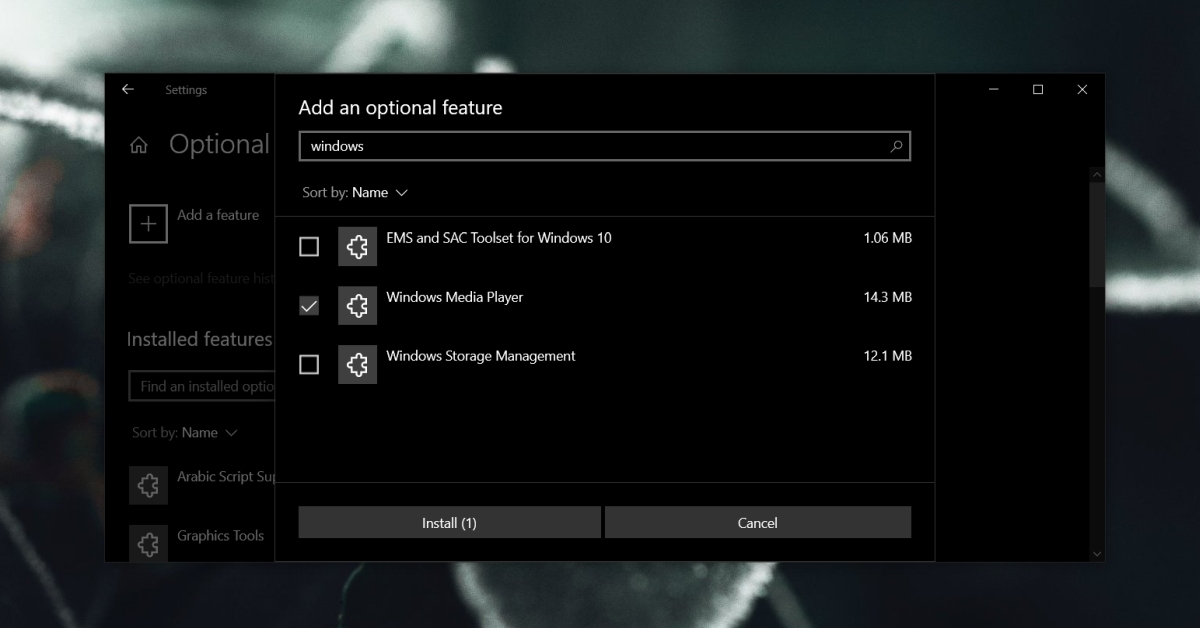Click the plus icon for Add a feature

[x=148, y=224]
